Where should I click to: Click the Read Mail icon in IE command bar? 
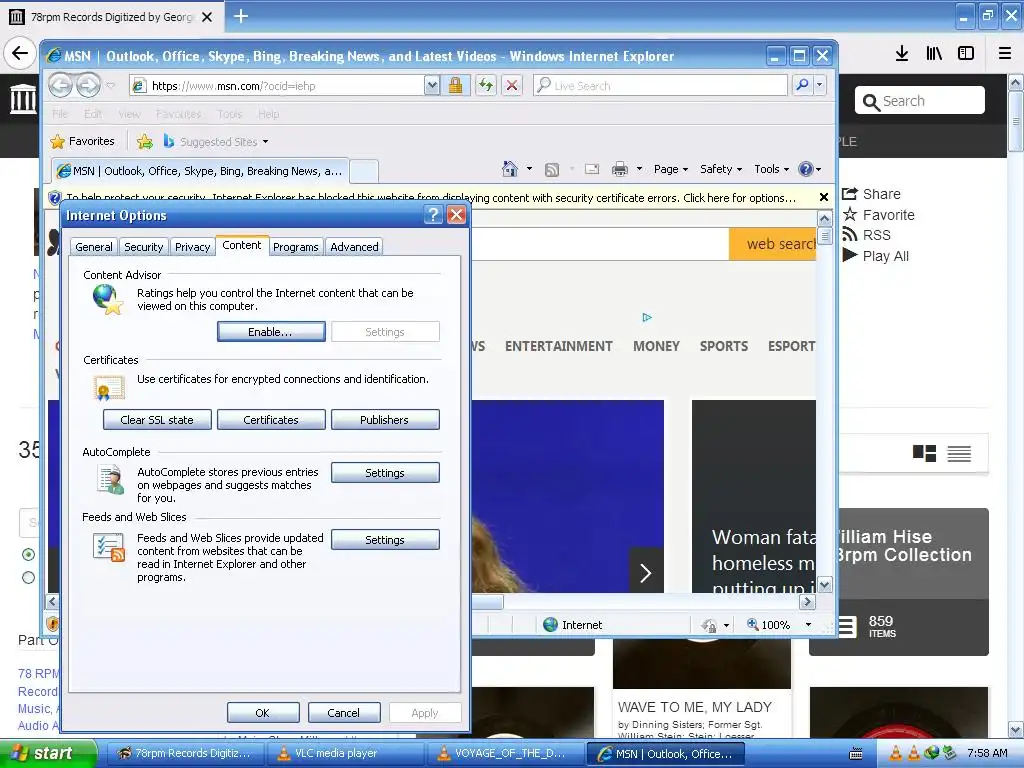click(x=592, y=169)
